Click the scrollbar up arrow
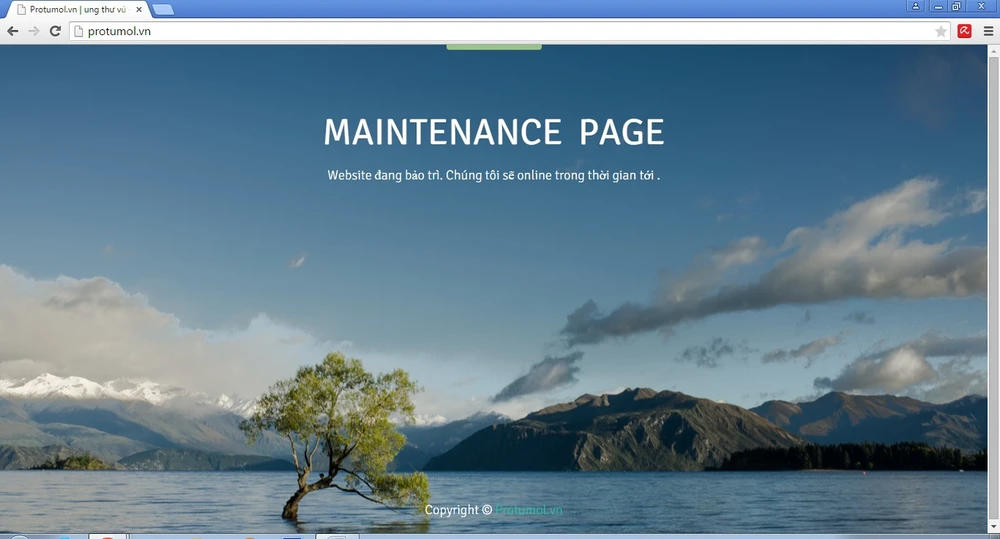This screenshot has width=1000, height=539. point(993,50)
